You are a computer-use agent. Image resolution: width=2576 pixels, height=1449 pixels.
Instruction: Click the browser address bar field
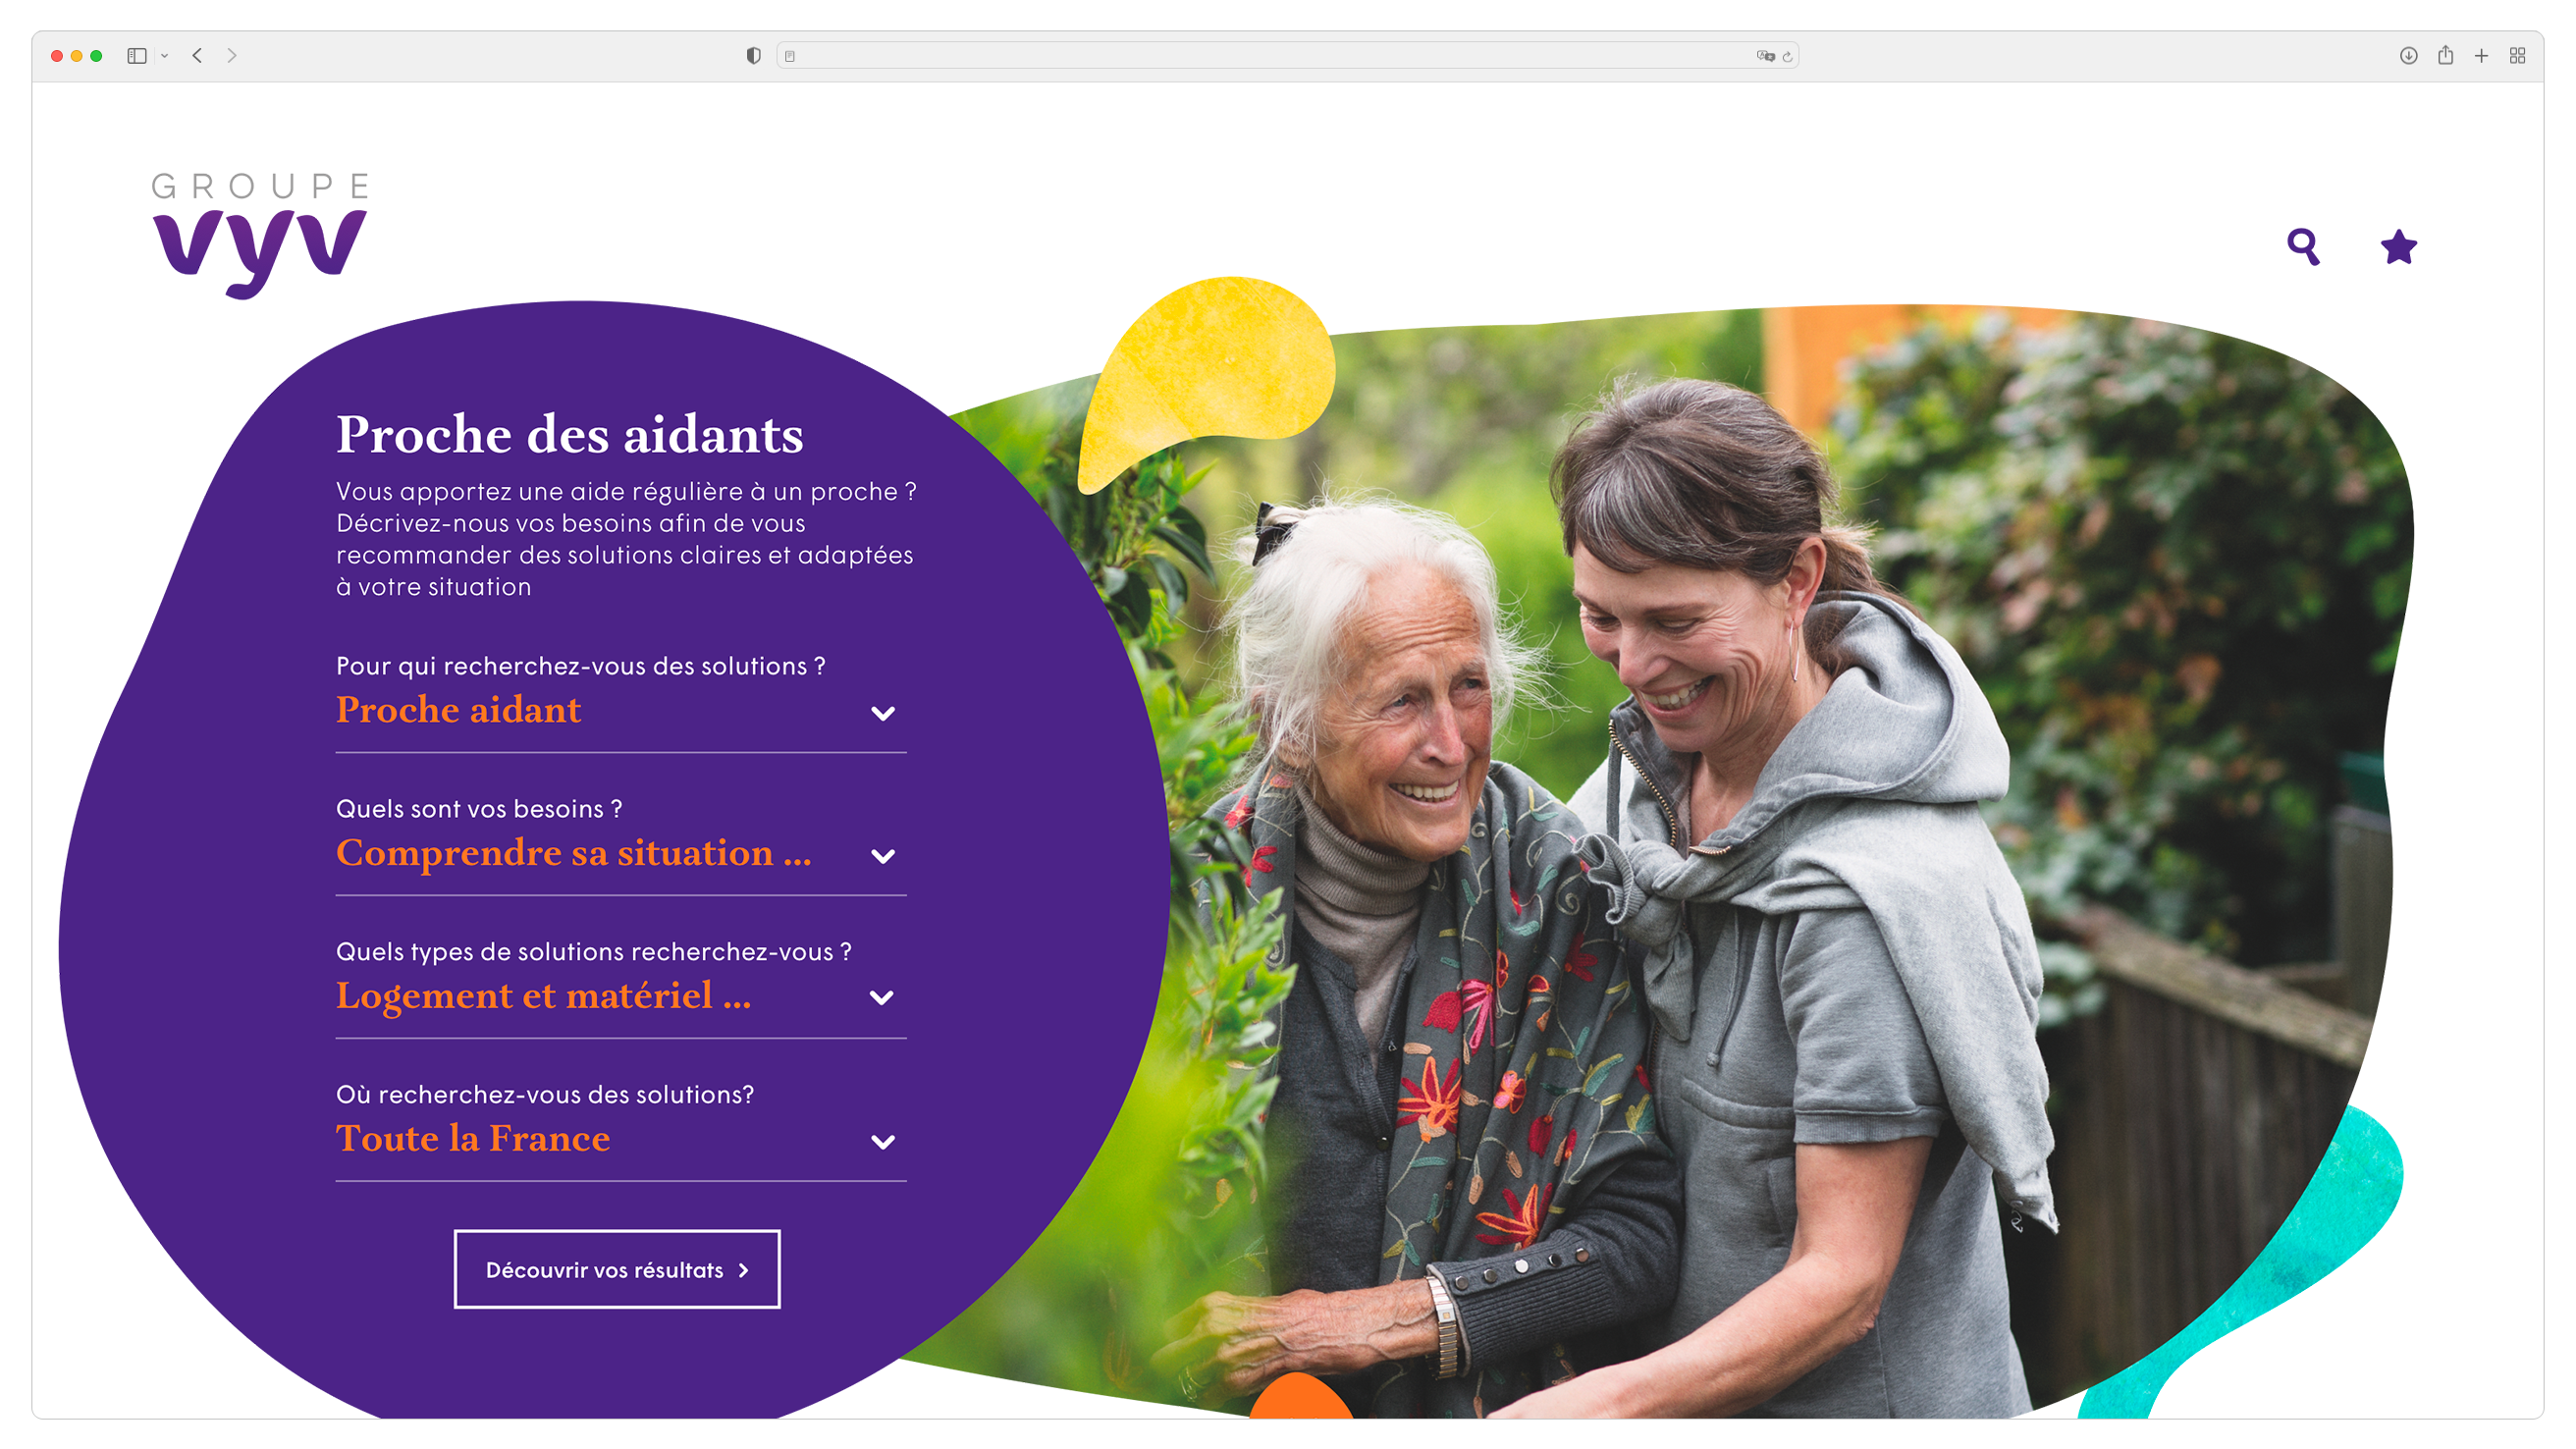pos(1287,56)
